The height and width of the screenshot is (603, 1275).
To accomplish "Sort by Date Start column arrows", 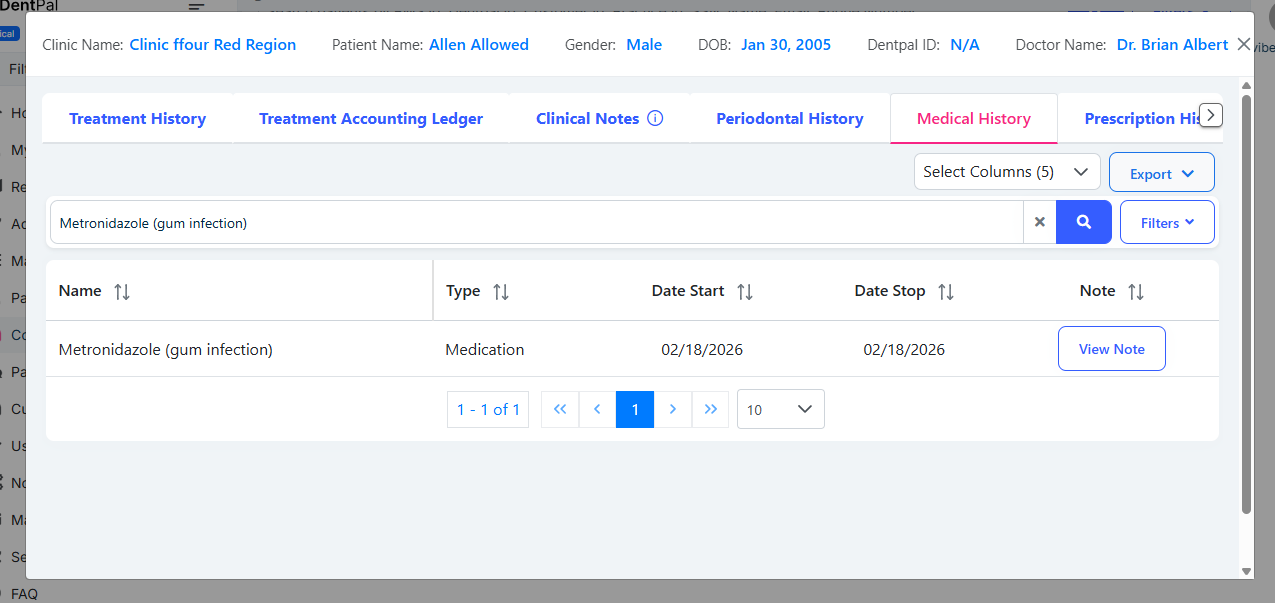I will pos(744,291).
